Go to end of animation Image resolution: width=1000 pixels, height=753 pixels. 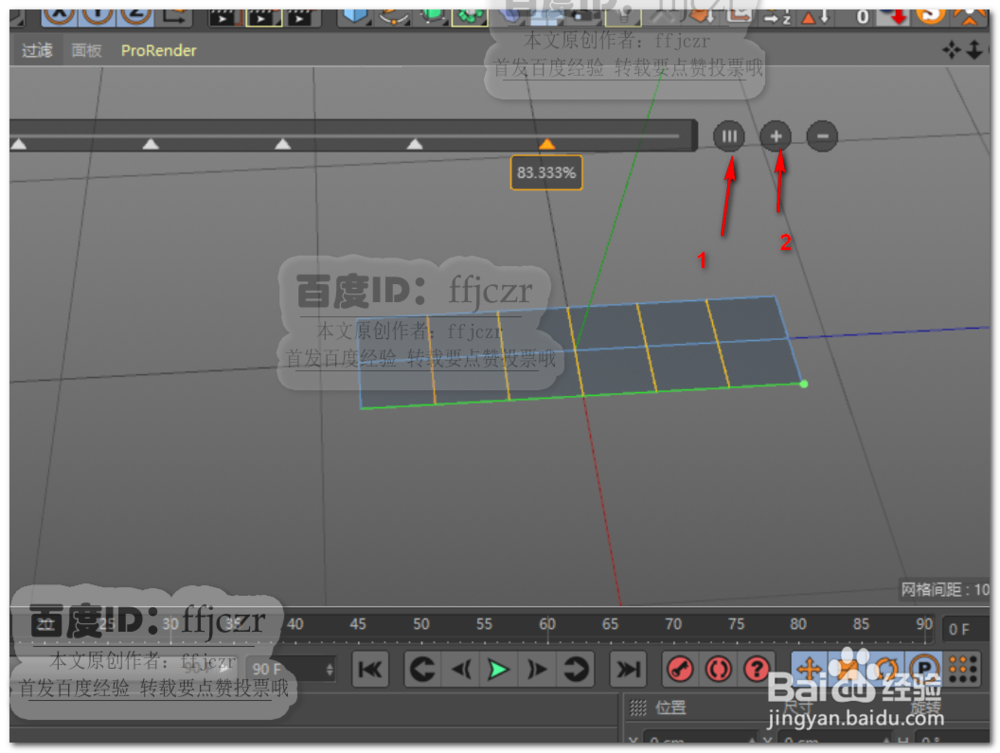pos(628,669)
